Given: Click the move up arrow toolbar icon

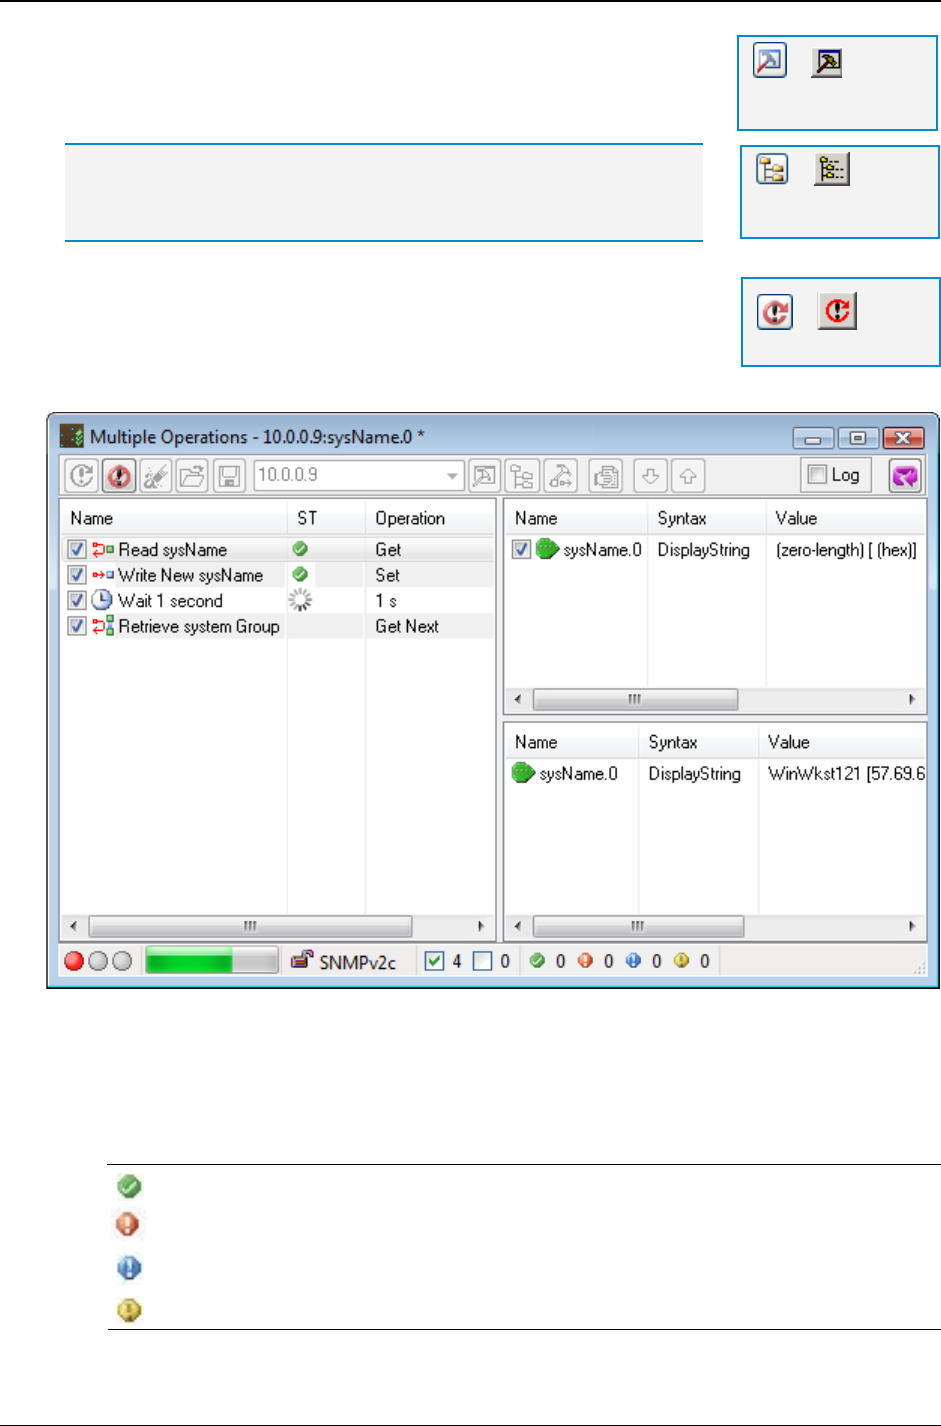Looking at the screenshot, I should pos(688,476).
